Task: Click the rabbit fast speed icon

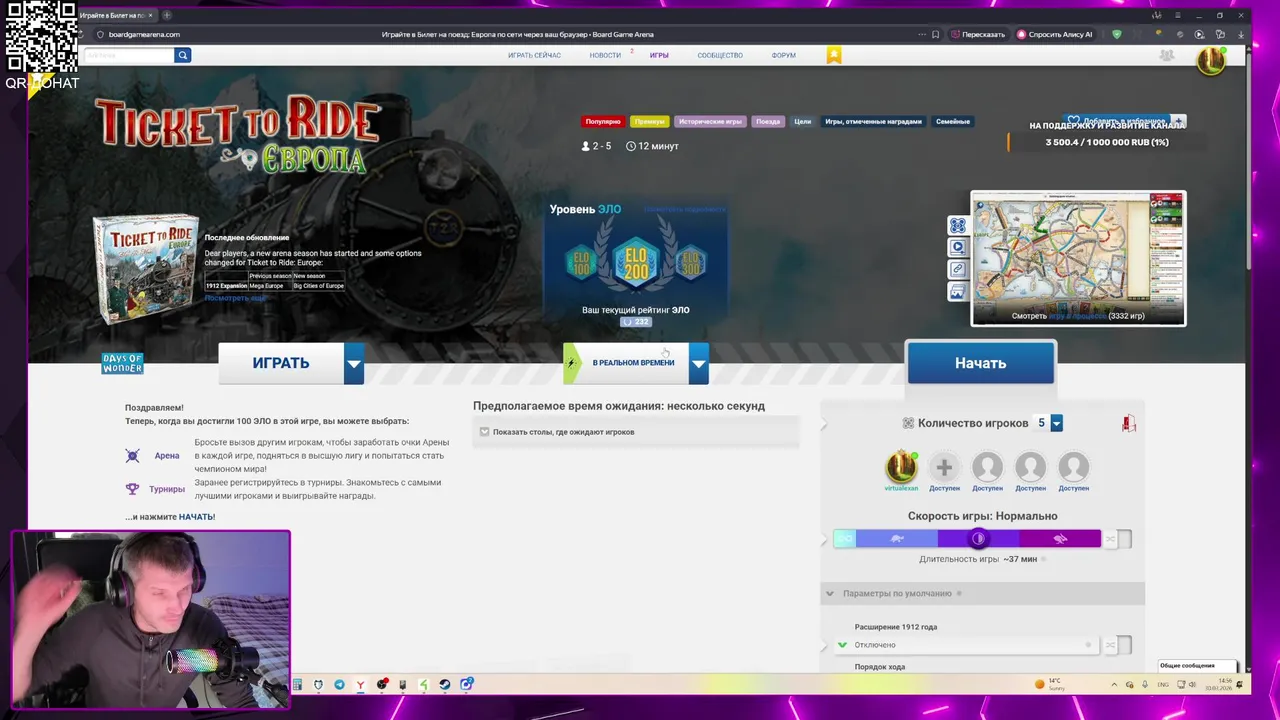Action: [x=1060, y=539]
